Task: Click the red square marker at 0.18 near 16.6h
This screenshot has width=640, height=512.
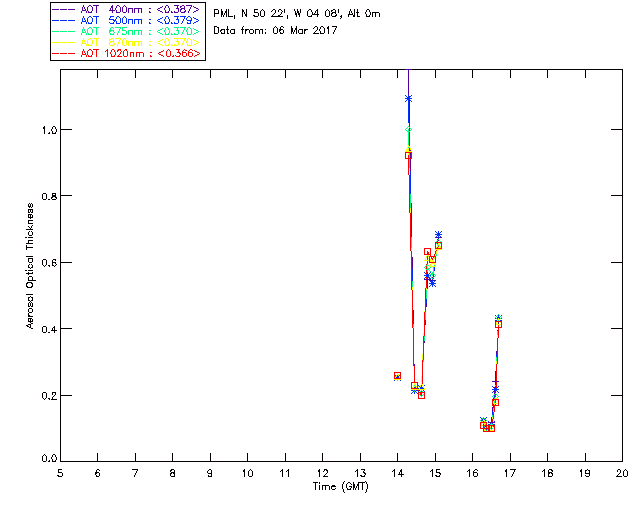Action: click(x=496, y=403)
